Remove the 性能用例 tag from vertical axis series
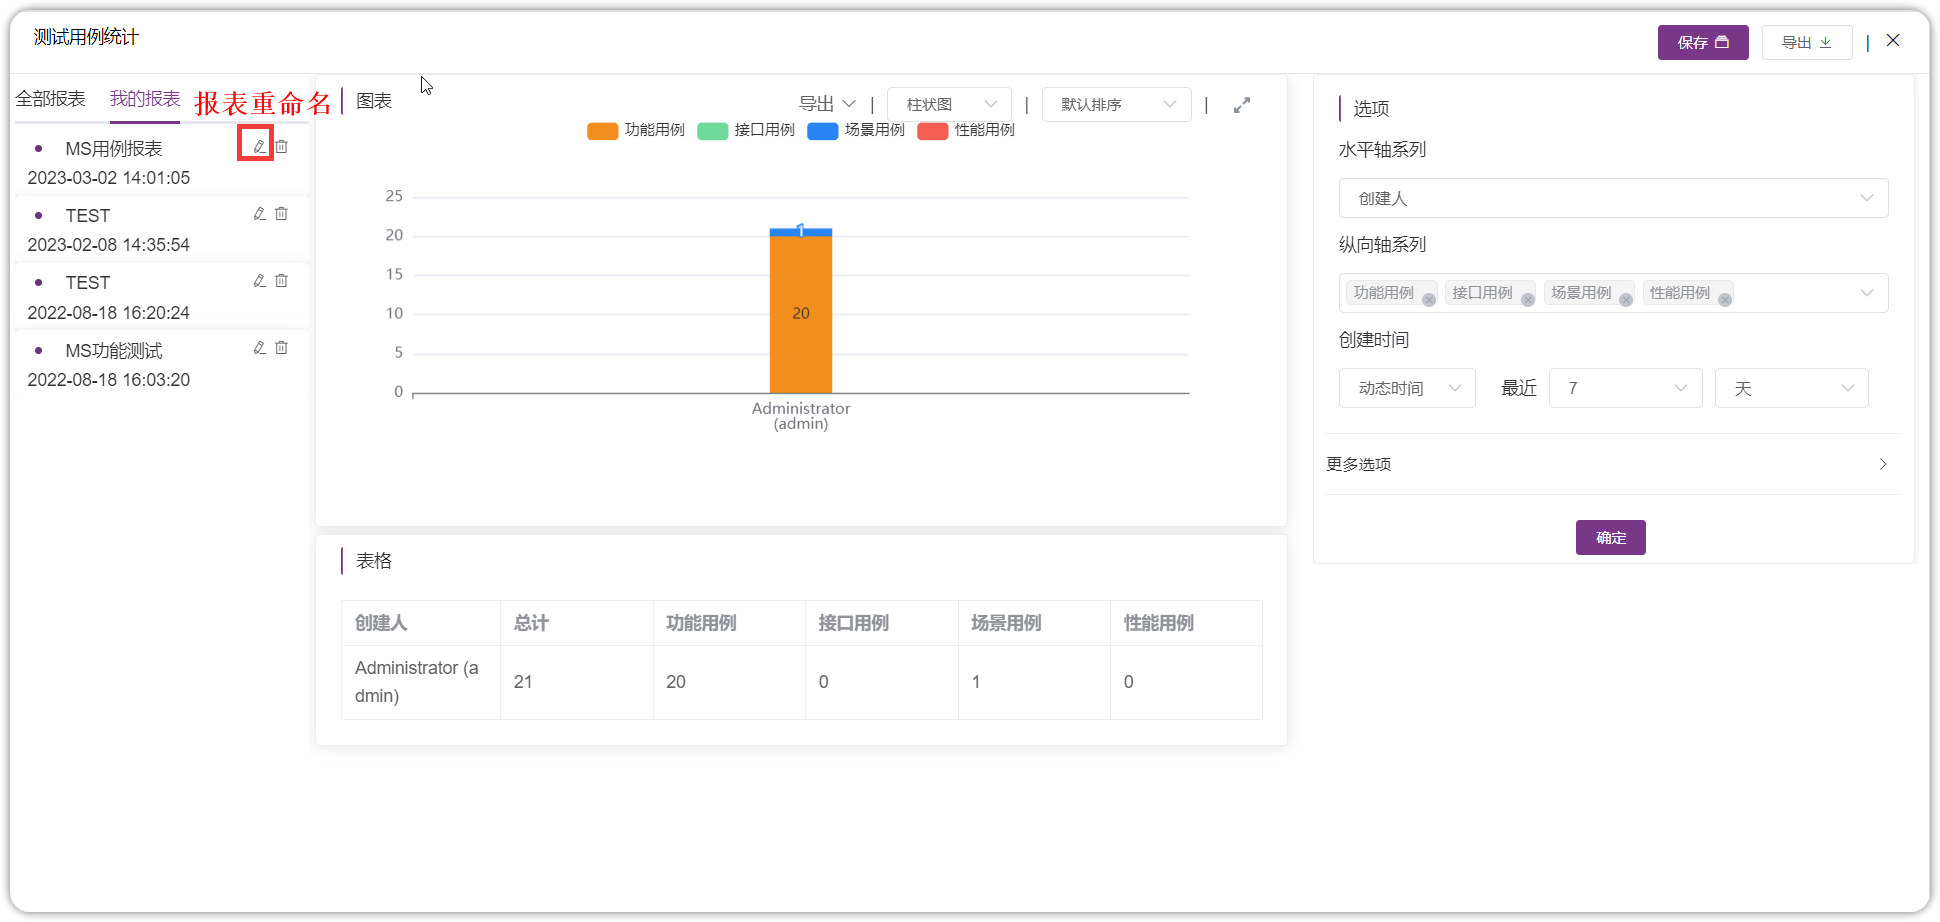The height and width of the screenshot is (922, 1940). coord(1725,299)
